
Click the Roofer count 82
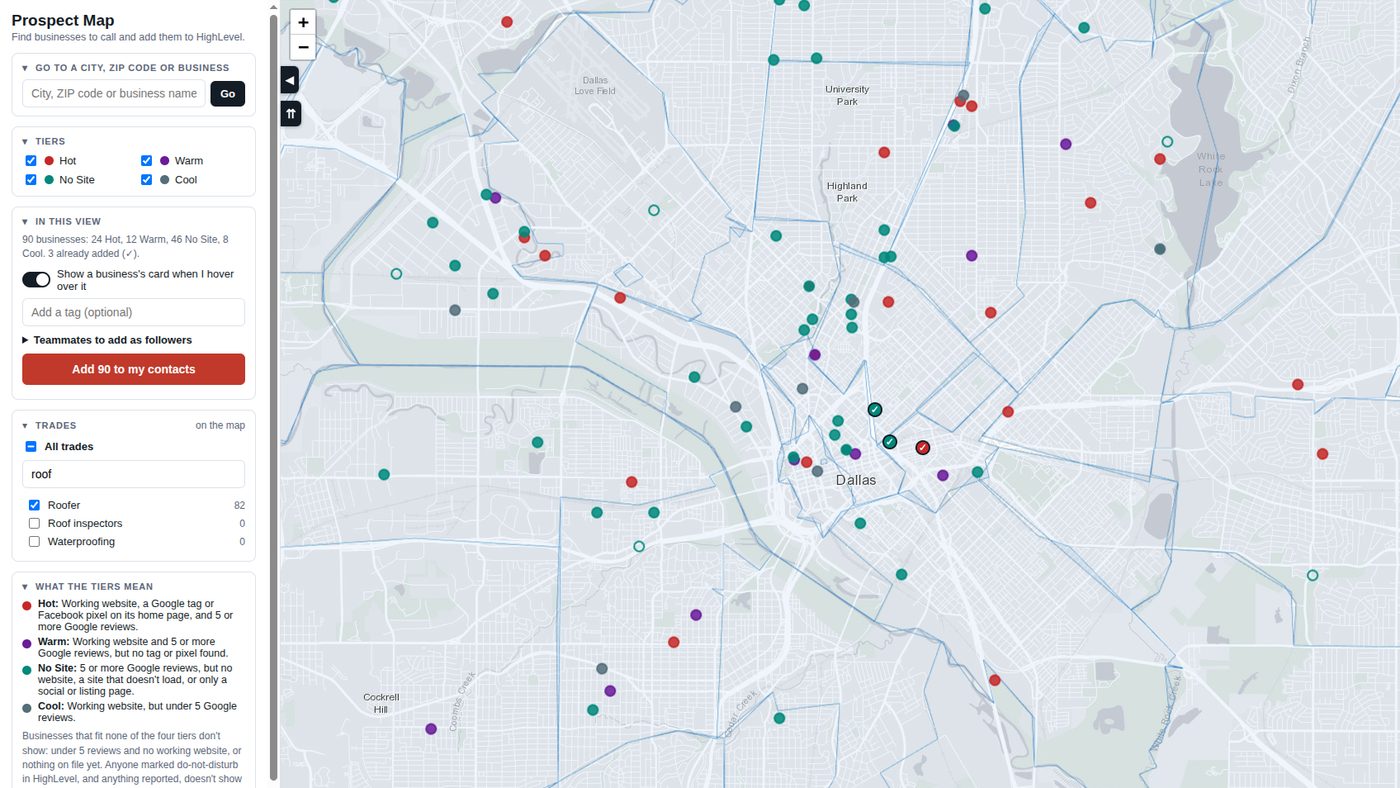pyautogui.click(x=239, y=506)
